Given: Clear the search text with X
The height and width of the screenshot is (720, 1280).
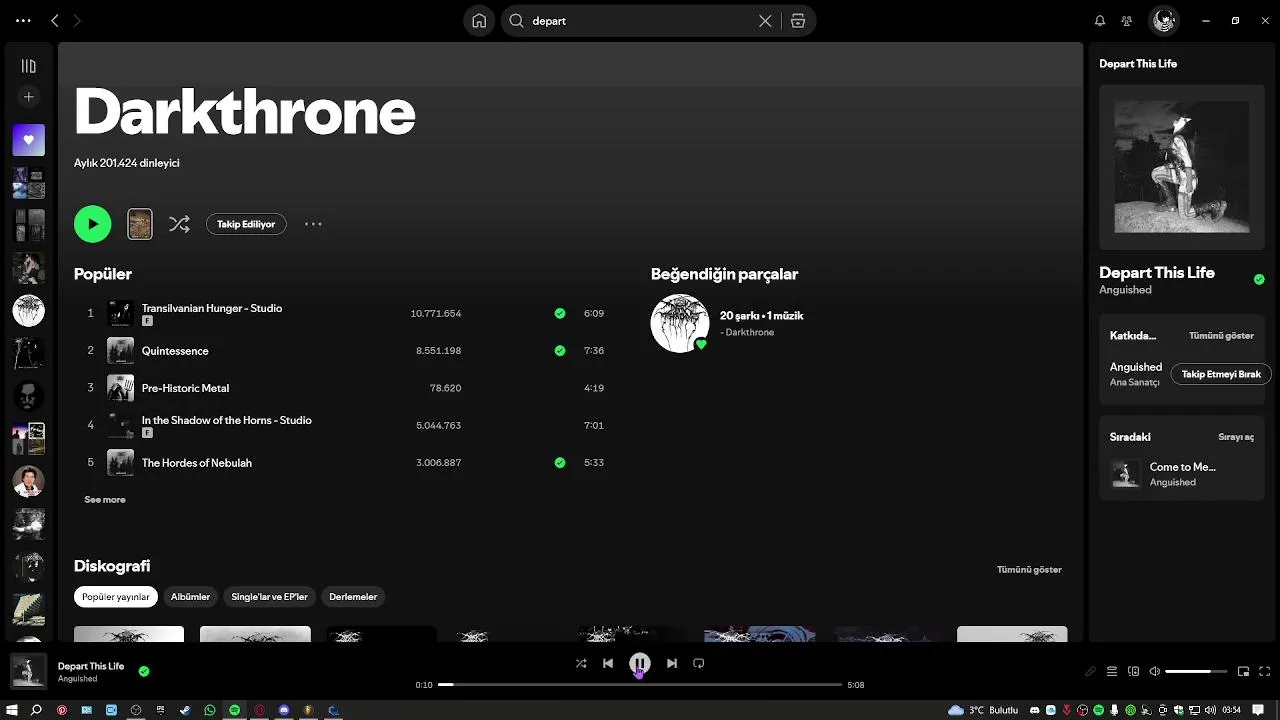Looking at the screenshot, I should pos(765,21).
